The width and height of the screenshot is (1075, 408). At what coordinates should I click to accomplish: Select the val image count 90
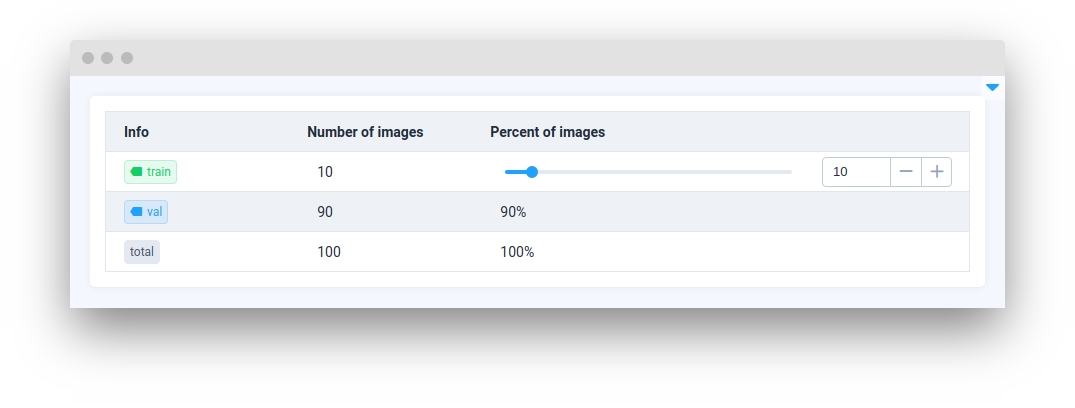325,212
